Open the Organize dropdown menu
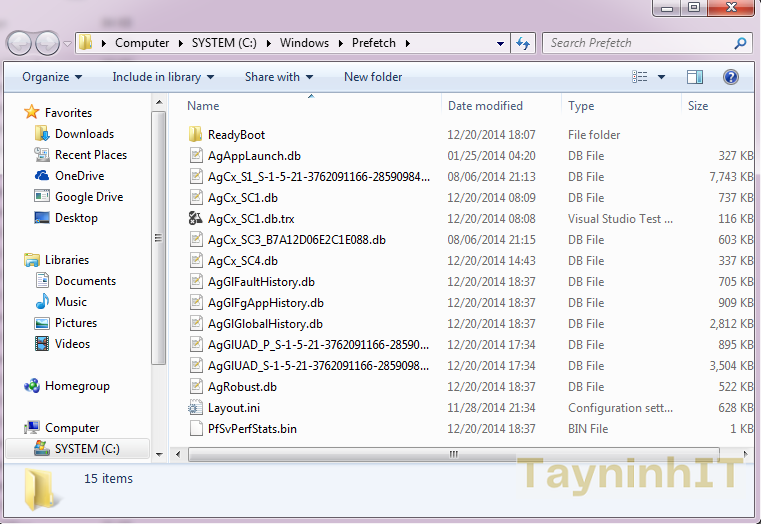The width and height of the screenshot is (761, 524). click(x=52, y=77)
